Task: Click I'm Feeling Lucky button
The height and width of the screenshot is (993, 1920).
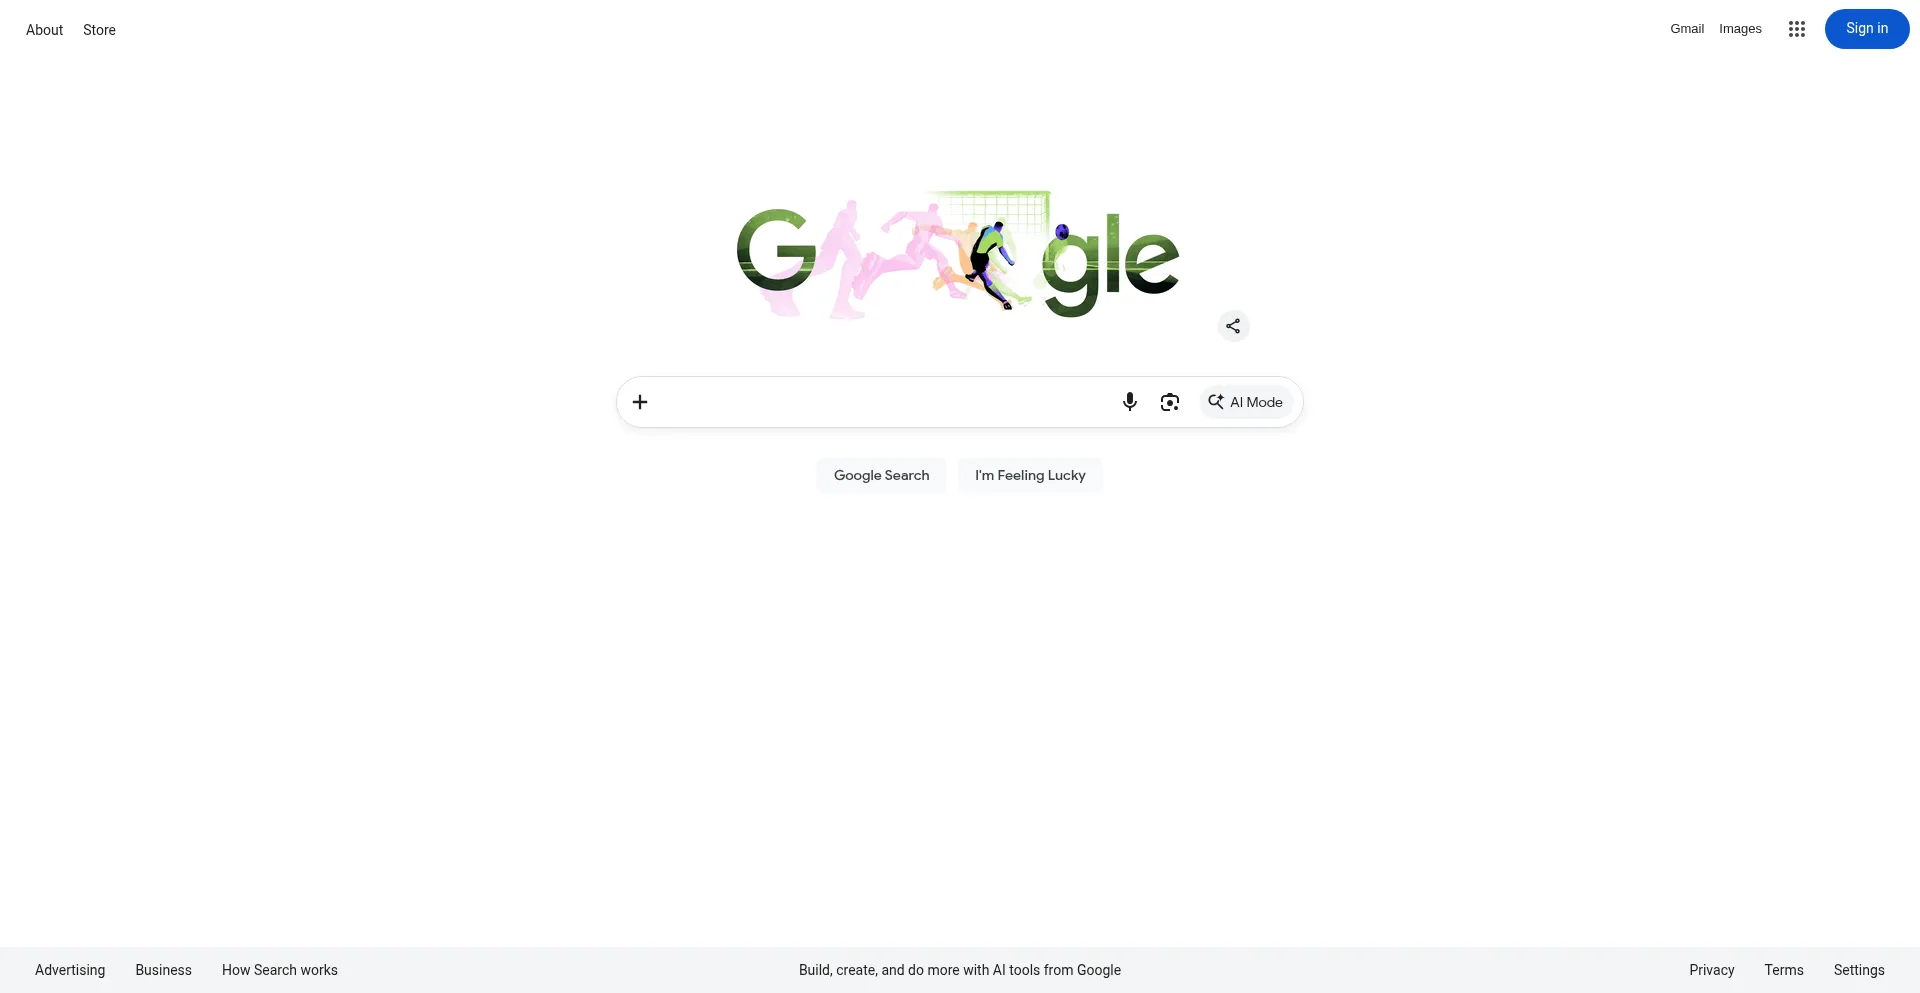Action: [1030, 475]
